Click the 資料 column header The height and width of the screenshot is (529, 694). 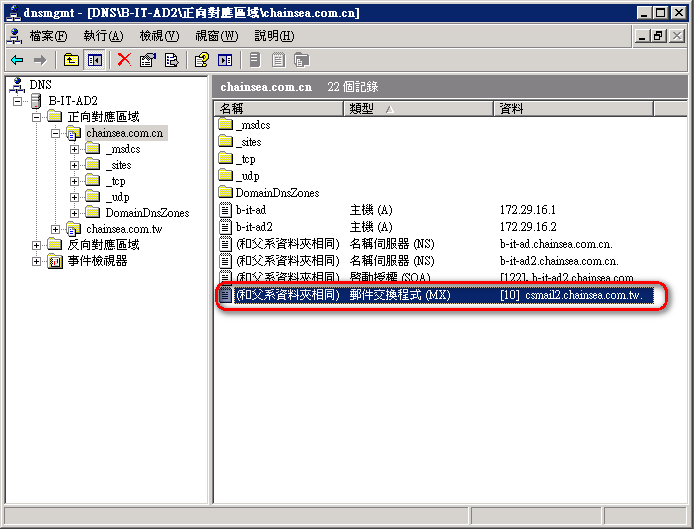click(x=590, y=108)
